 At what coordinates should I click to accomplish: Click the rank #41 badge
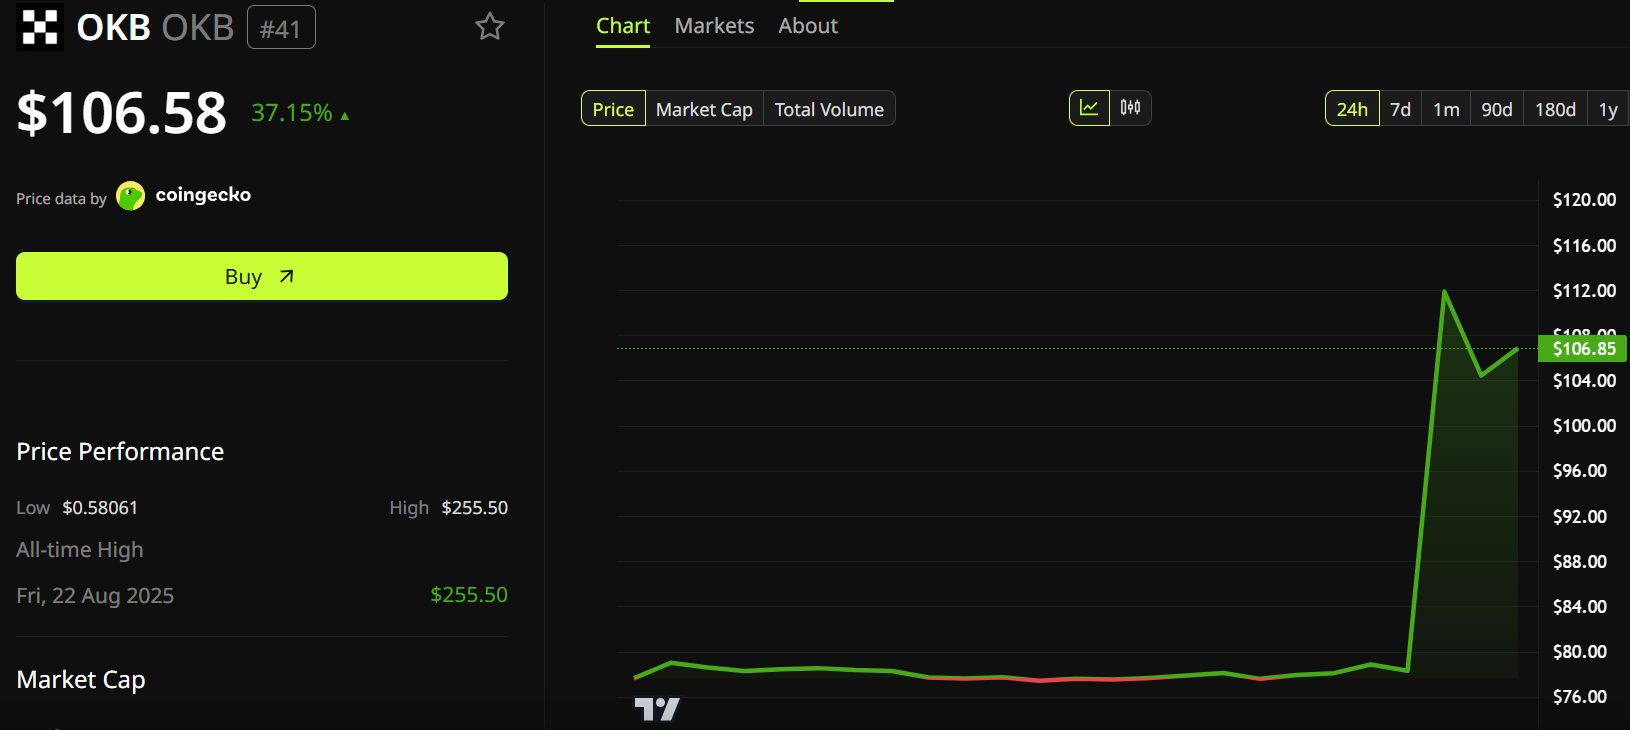281,28
